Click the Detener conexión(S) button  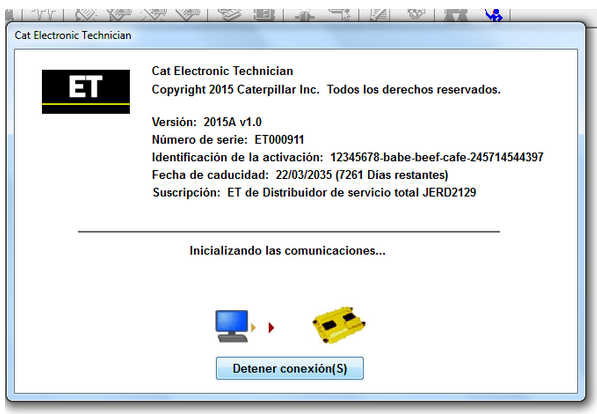point(290,368)
